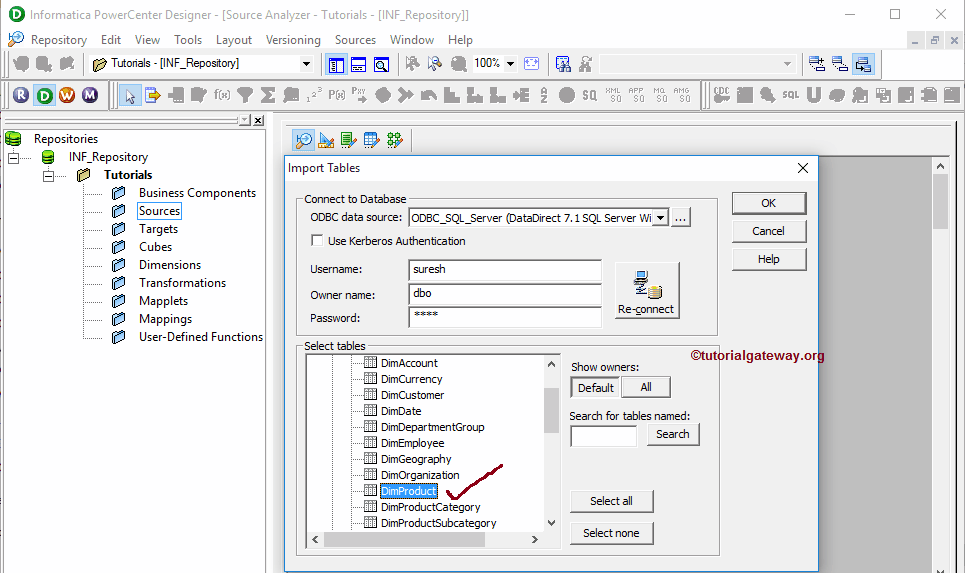Toggle Show owners to Default
The width and height of the screenshot is (965, 573).
(x=596, y=388)
